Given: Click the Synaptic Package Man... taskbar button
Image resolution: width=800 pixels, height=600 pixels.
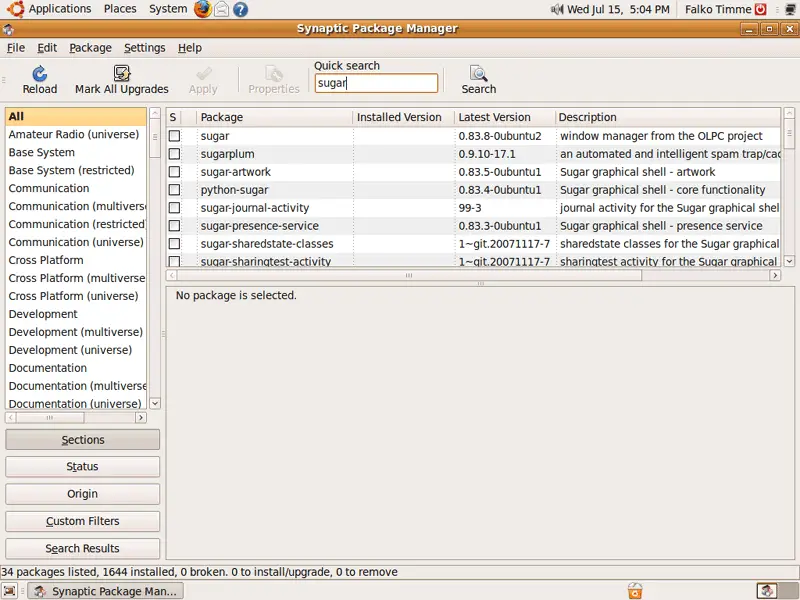Looking at the screenshot, I should click(x=105, y=591).
